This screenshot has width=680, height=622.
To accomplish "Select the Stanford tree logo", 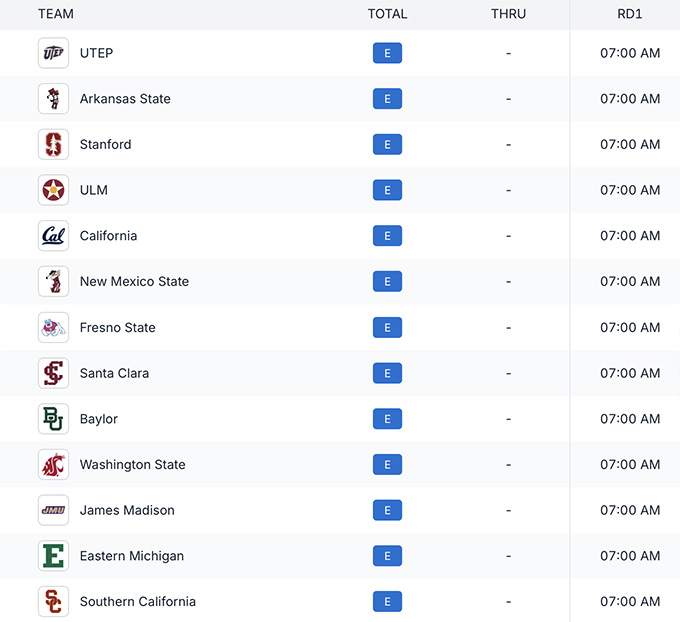I will coord(53,144).
